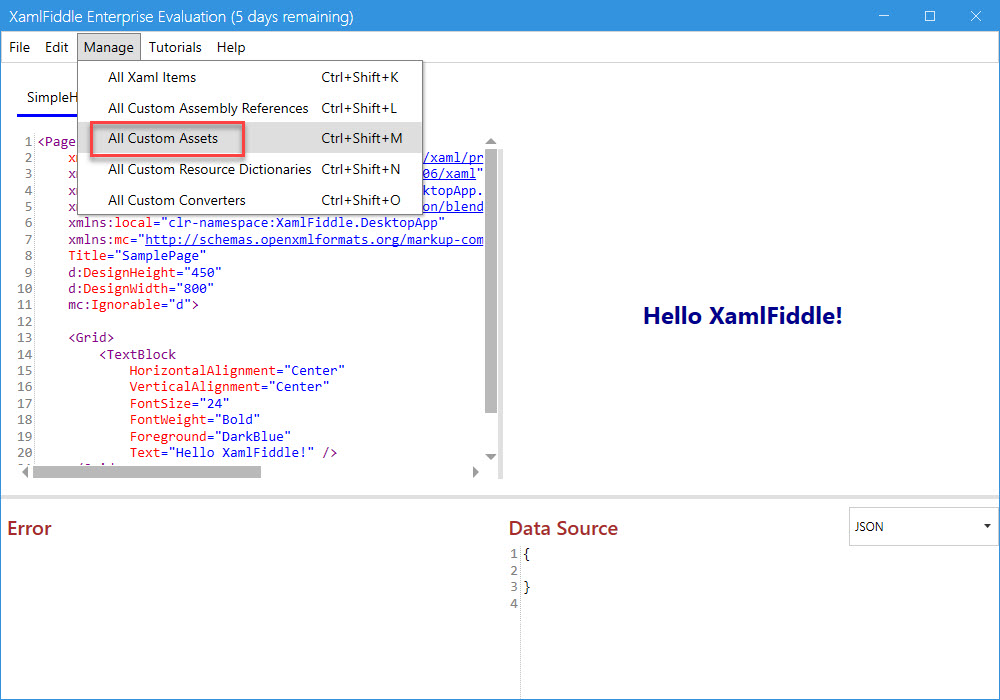Image resolution: width=1000 pixels, height=700 pixels.
Task: Click the Ctrl+Shift+M shortcut label
Action: click(362, 138)
